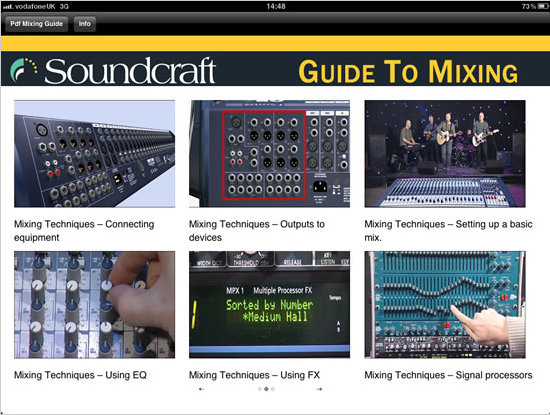The height and width of the screenshot is (415, 550).
Task: Tap the signal strength icon in status bar
Action: click(x=7, y=7)
